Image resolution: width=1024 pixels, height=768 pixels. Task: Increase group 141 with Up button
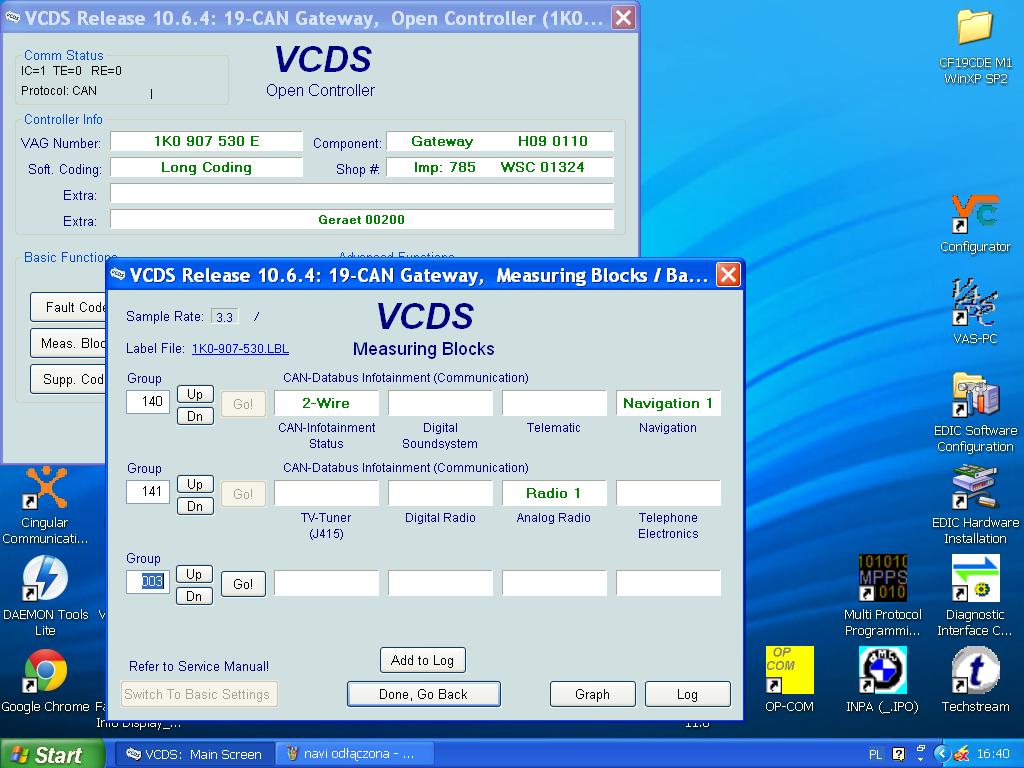point(195,484)
